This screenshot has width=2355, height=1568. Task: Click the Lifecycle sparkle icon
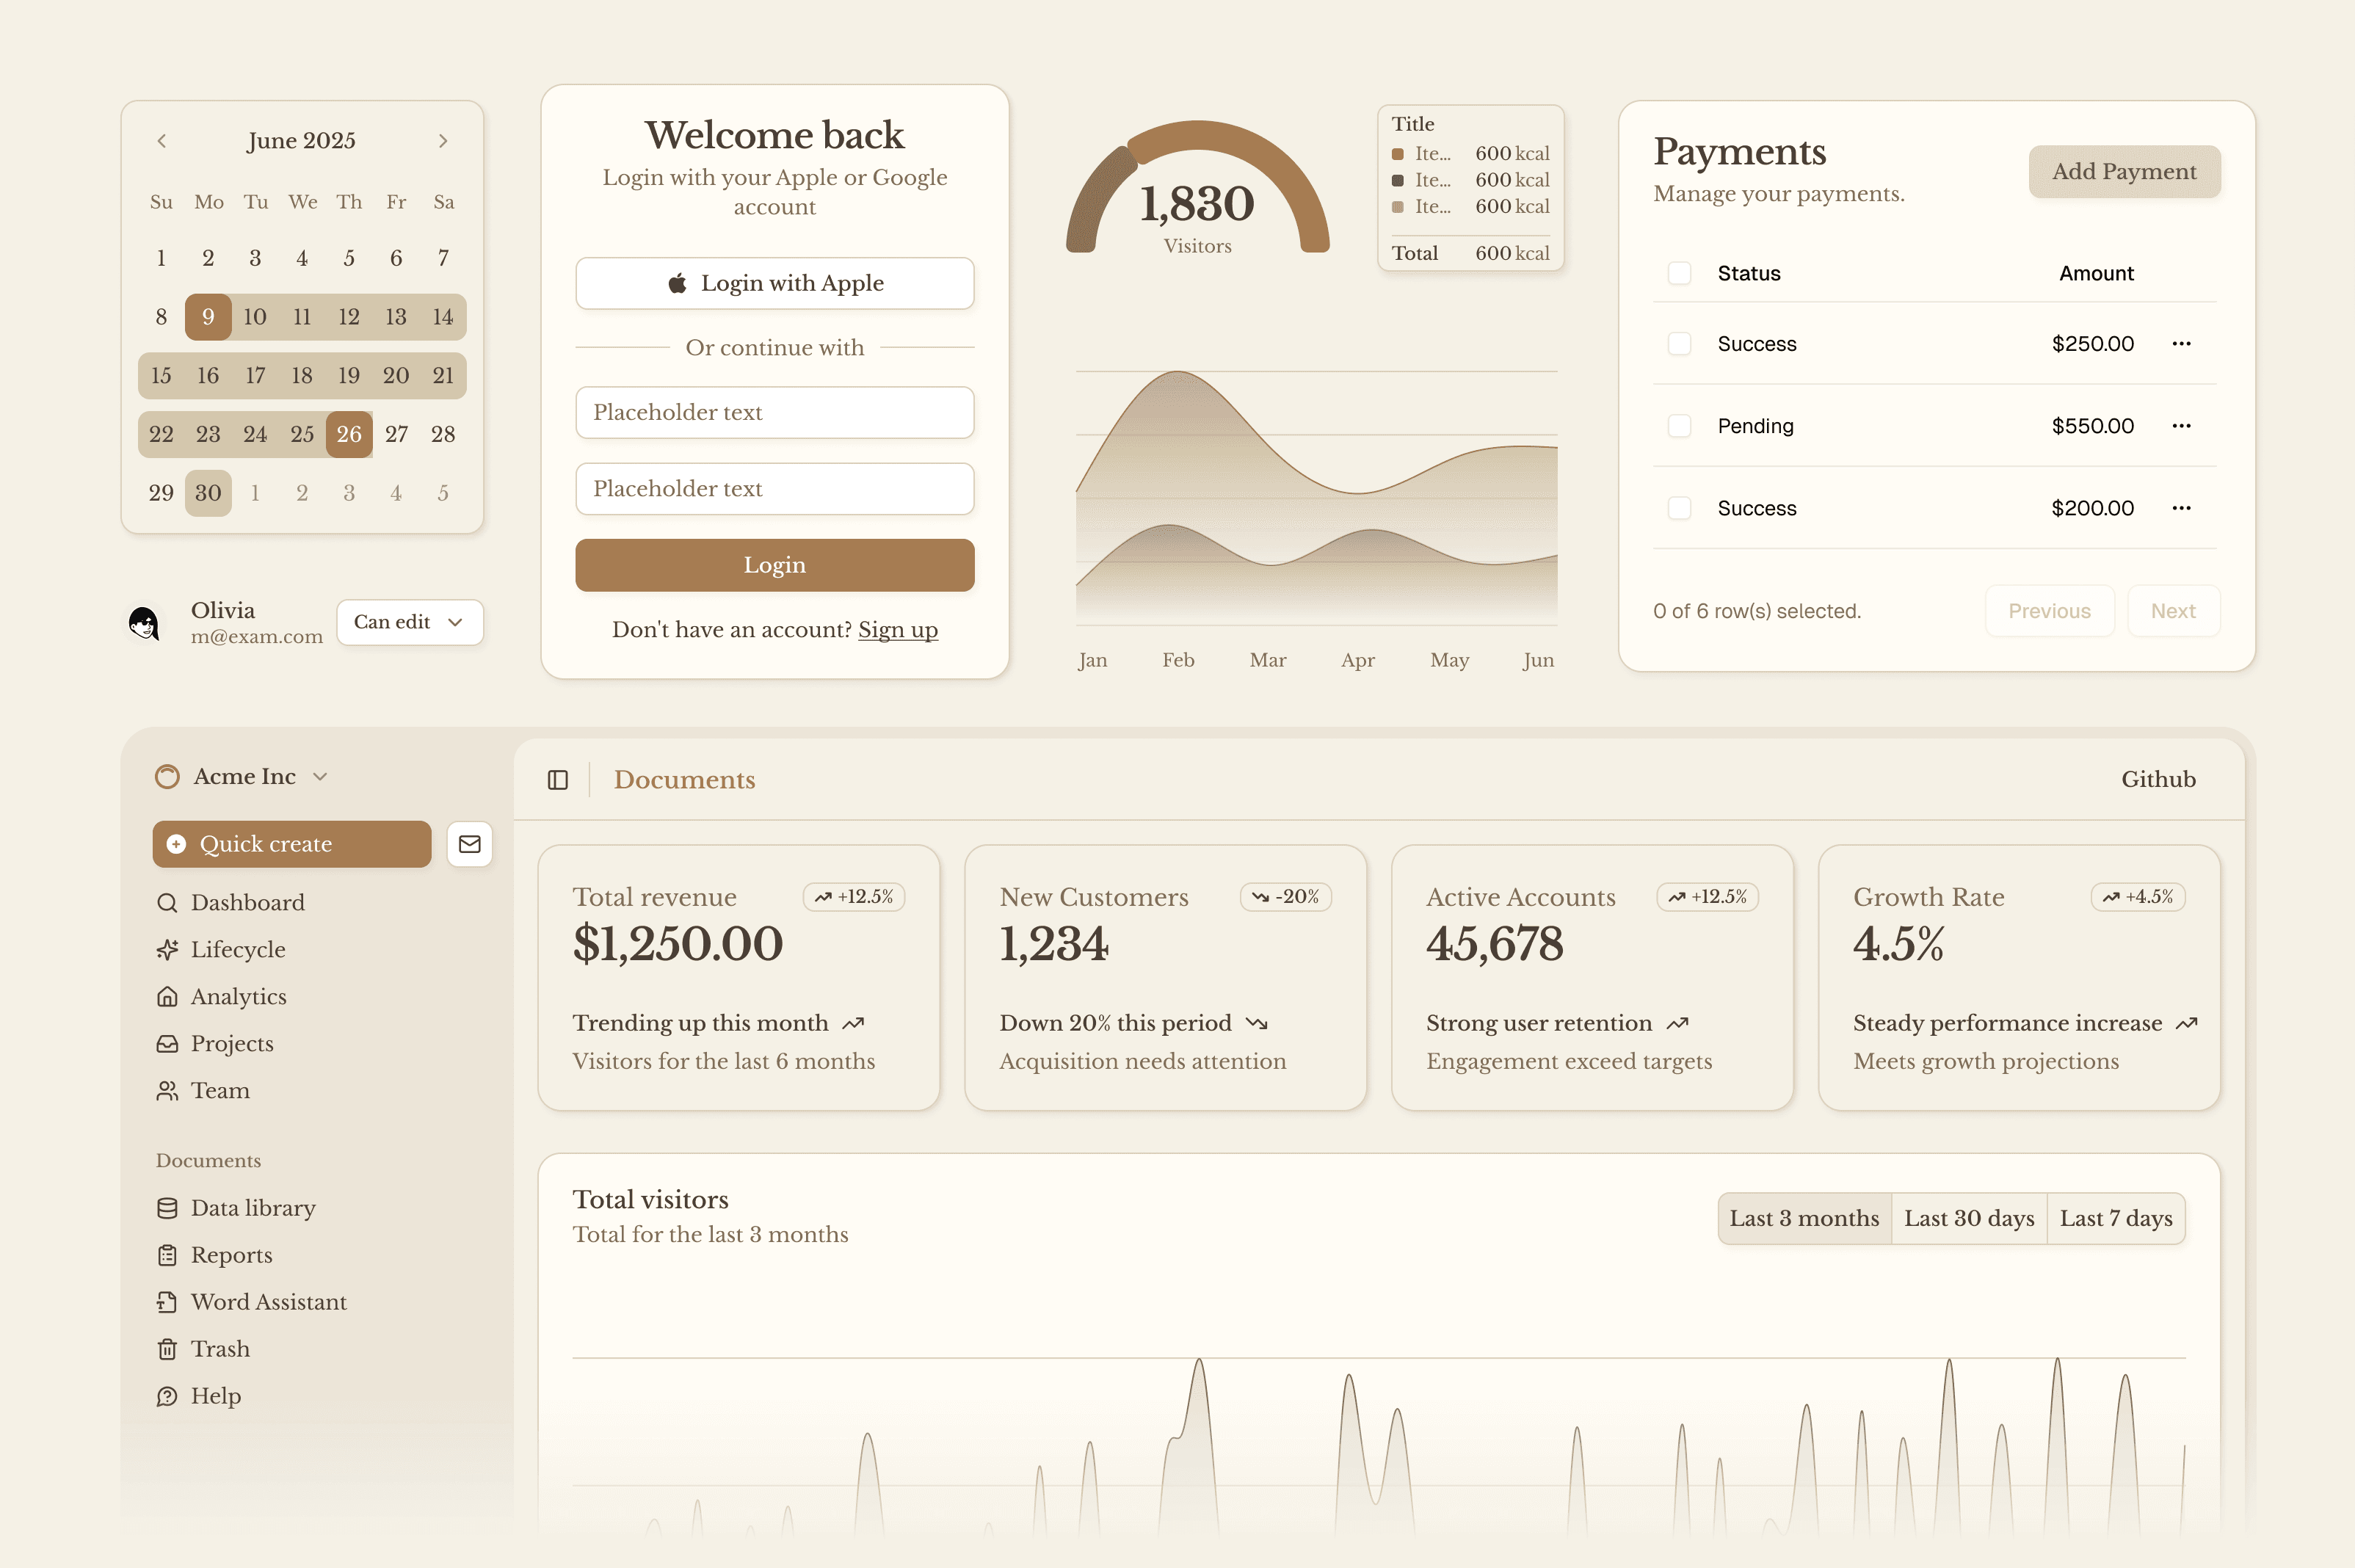click(x=167, y=949)
